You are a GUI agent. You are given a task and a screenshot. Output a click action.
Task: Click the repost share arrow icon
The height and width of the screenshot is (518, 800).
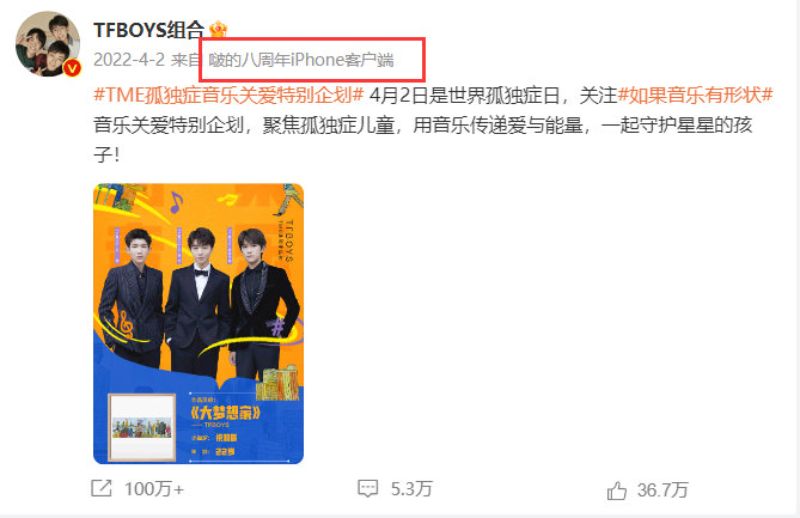(101, 488)
